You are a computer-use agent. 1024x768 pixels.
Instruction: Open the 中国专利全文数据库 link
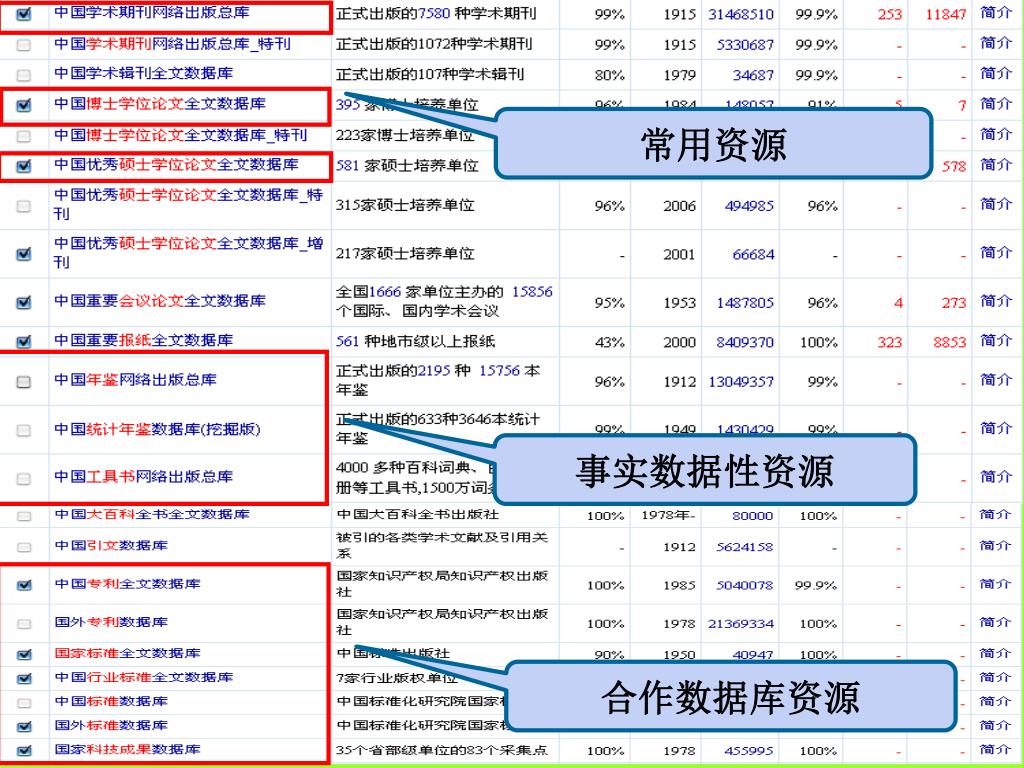pyautogui.click(x=127, y=584)
